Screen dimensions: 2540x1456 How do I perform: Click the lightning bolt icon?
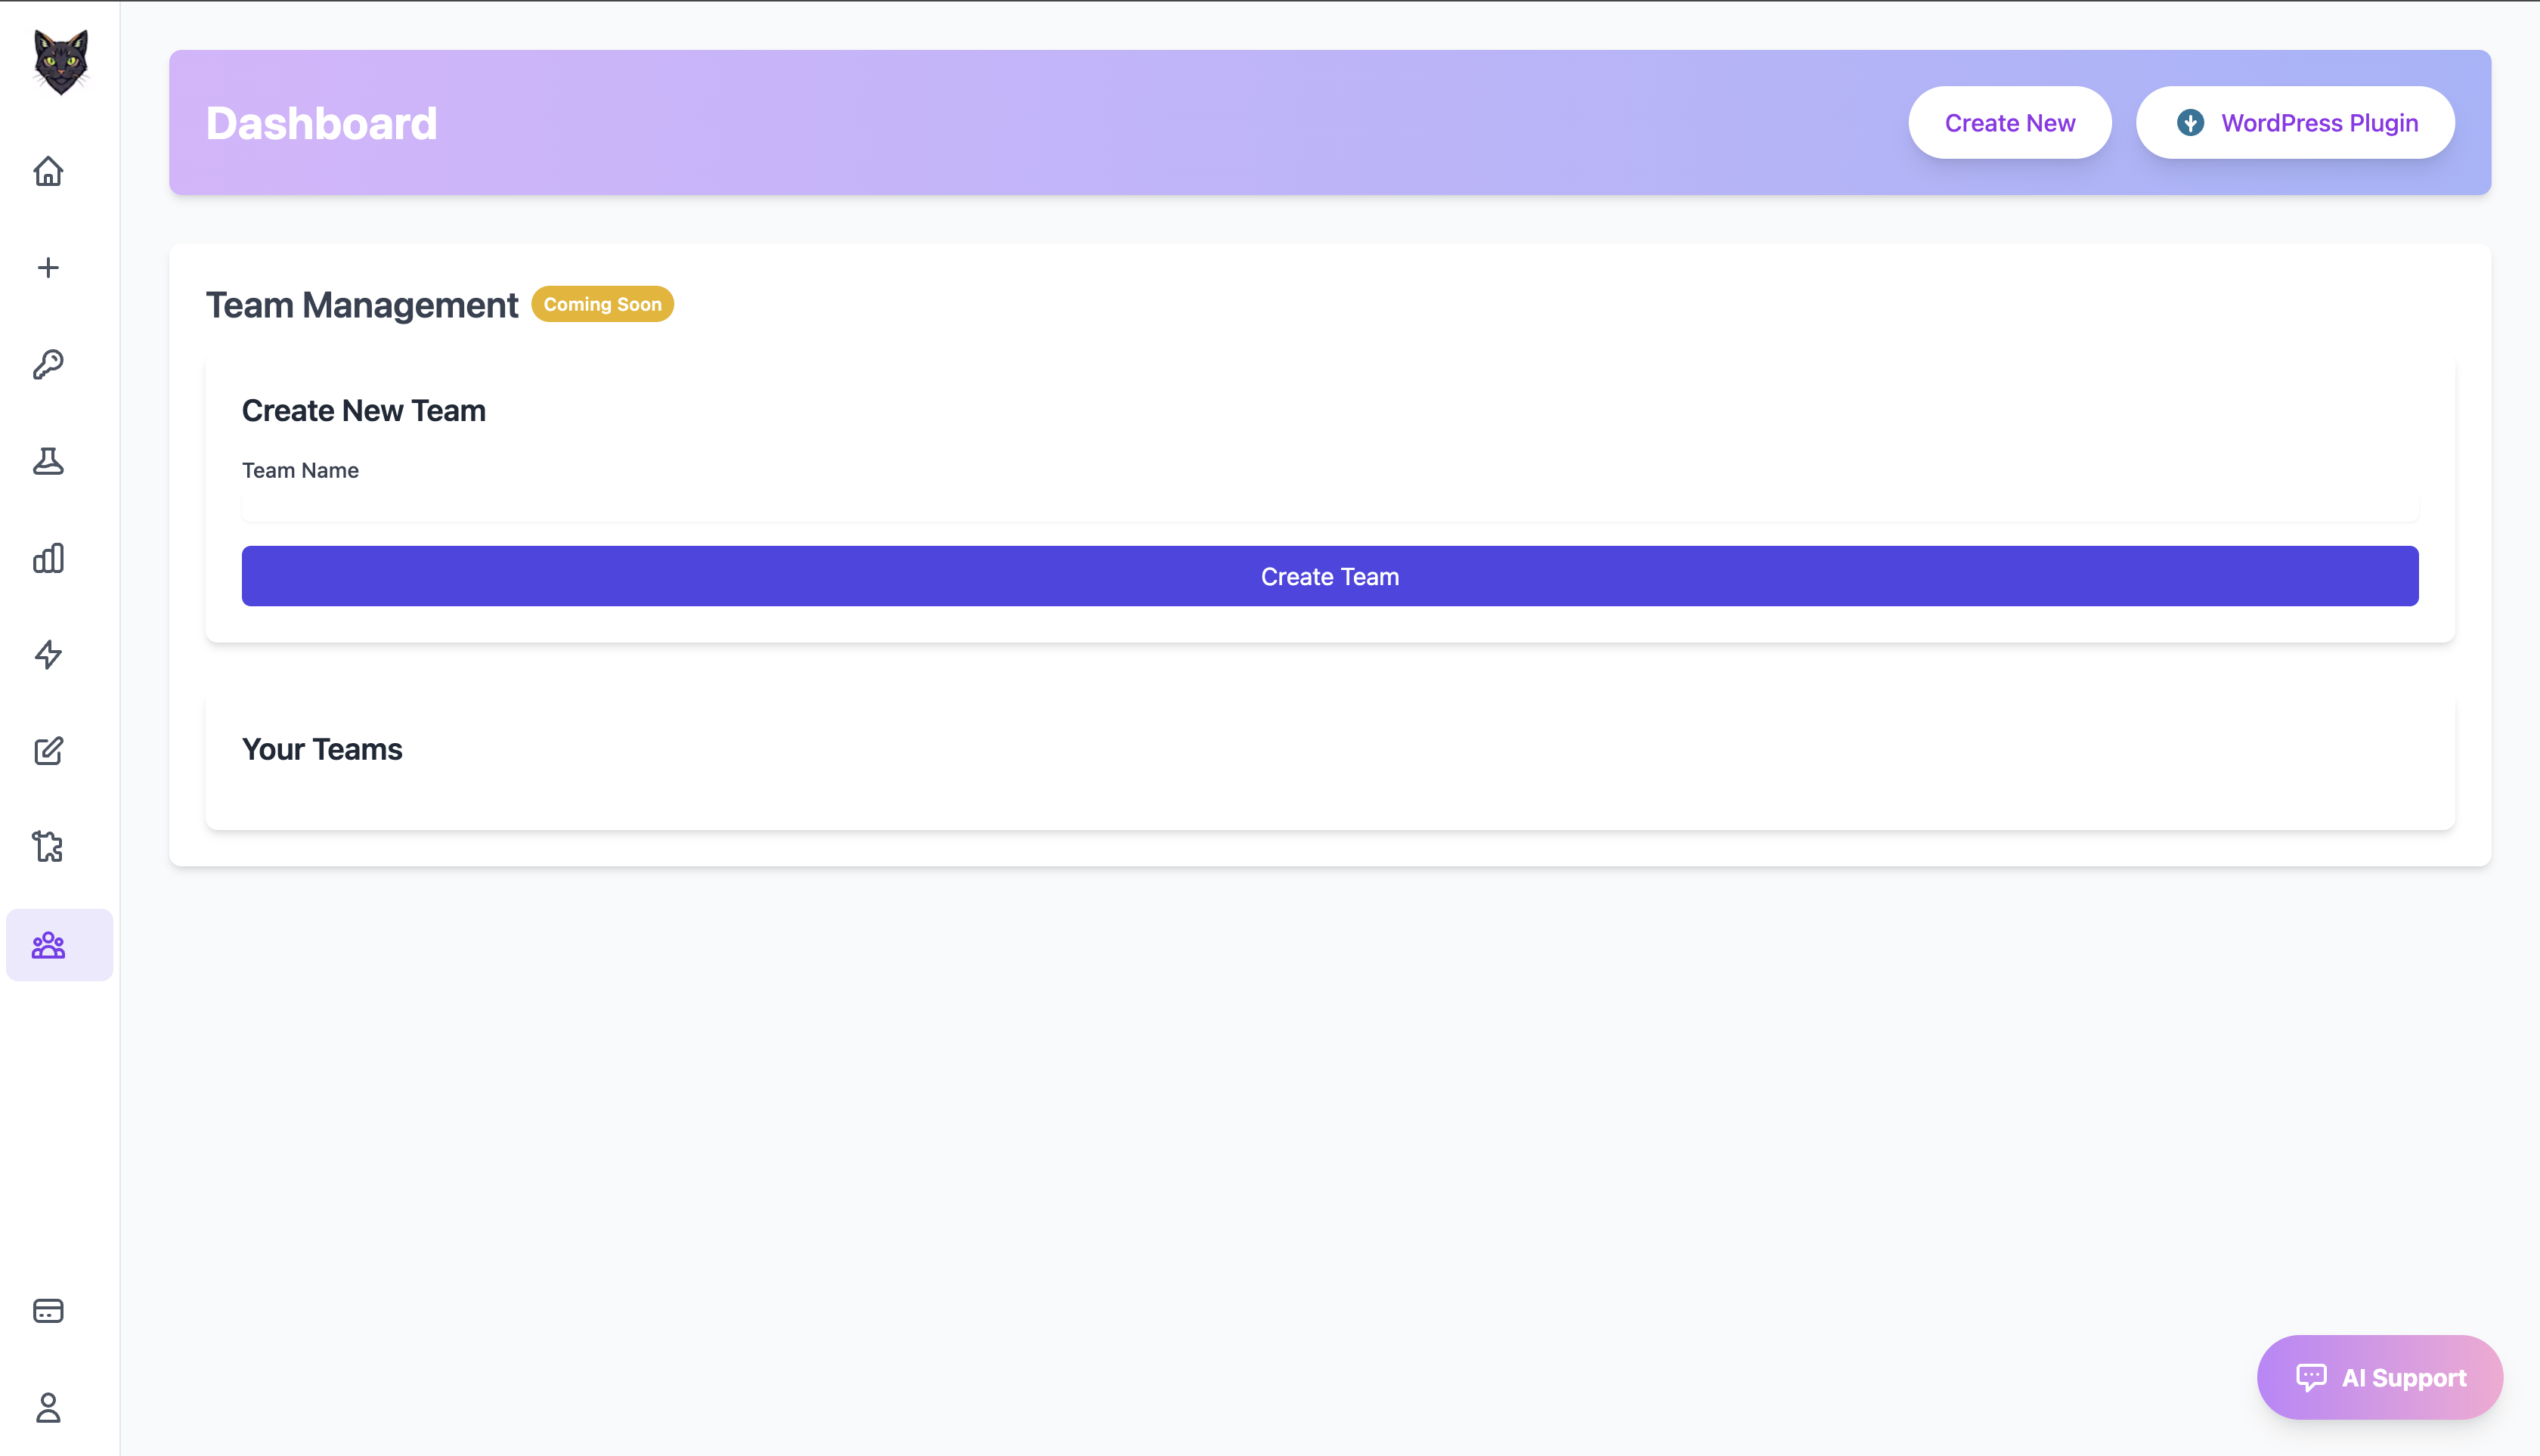(48, 654)
